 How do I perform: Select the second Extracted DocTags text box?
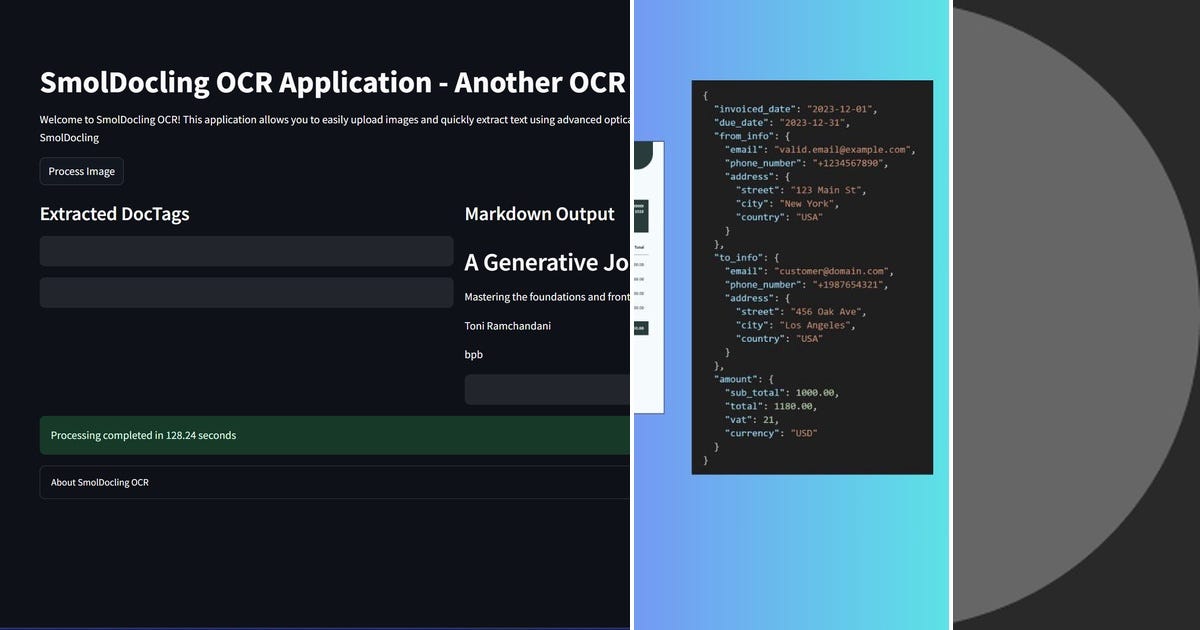click(245, 292)
